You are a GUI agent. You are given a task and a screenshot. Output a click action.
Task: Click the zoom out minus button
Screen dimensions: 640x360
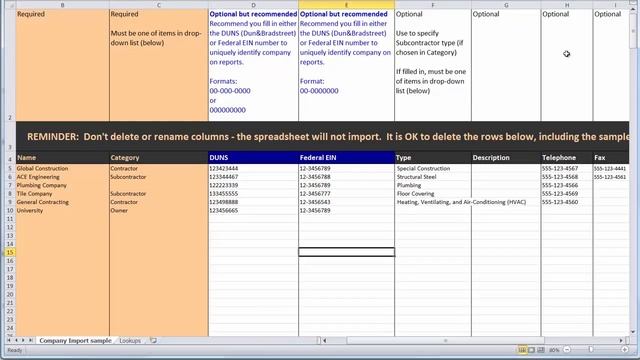coord(567,350)
